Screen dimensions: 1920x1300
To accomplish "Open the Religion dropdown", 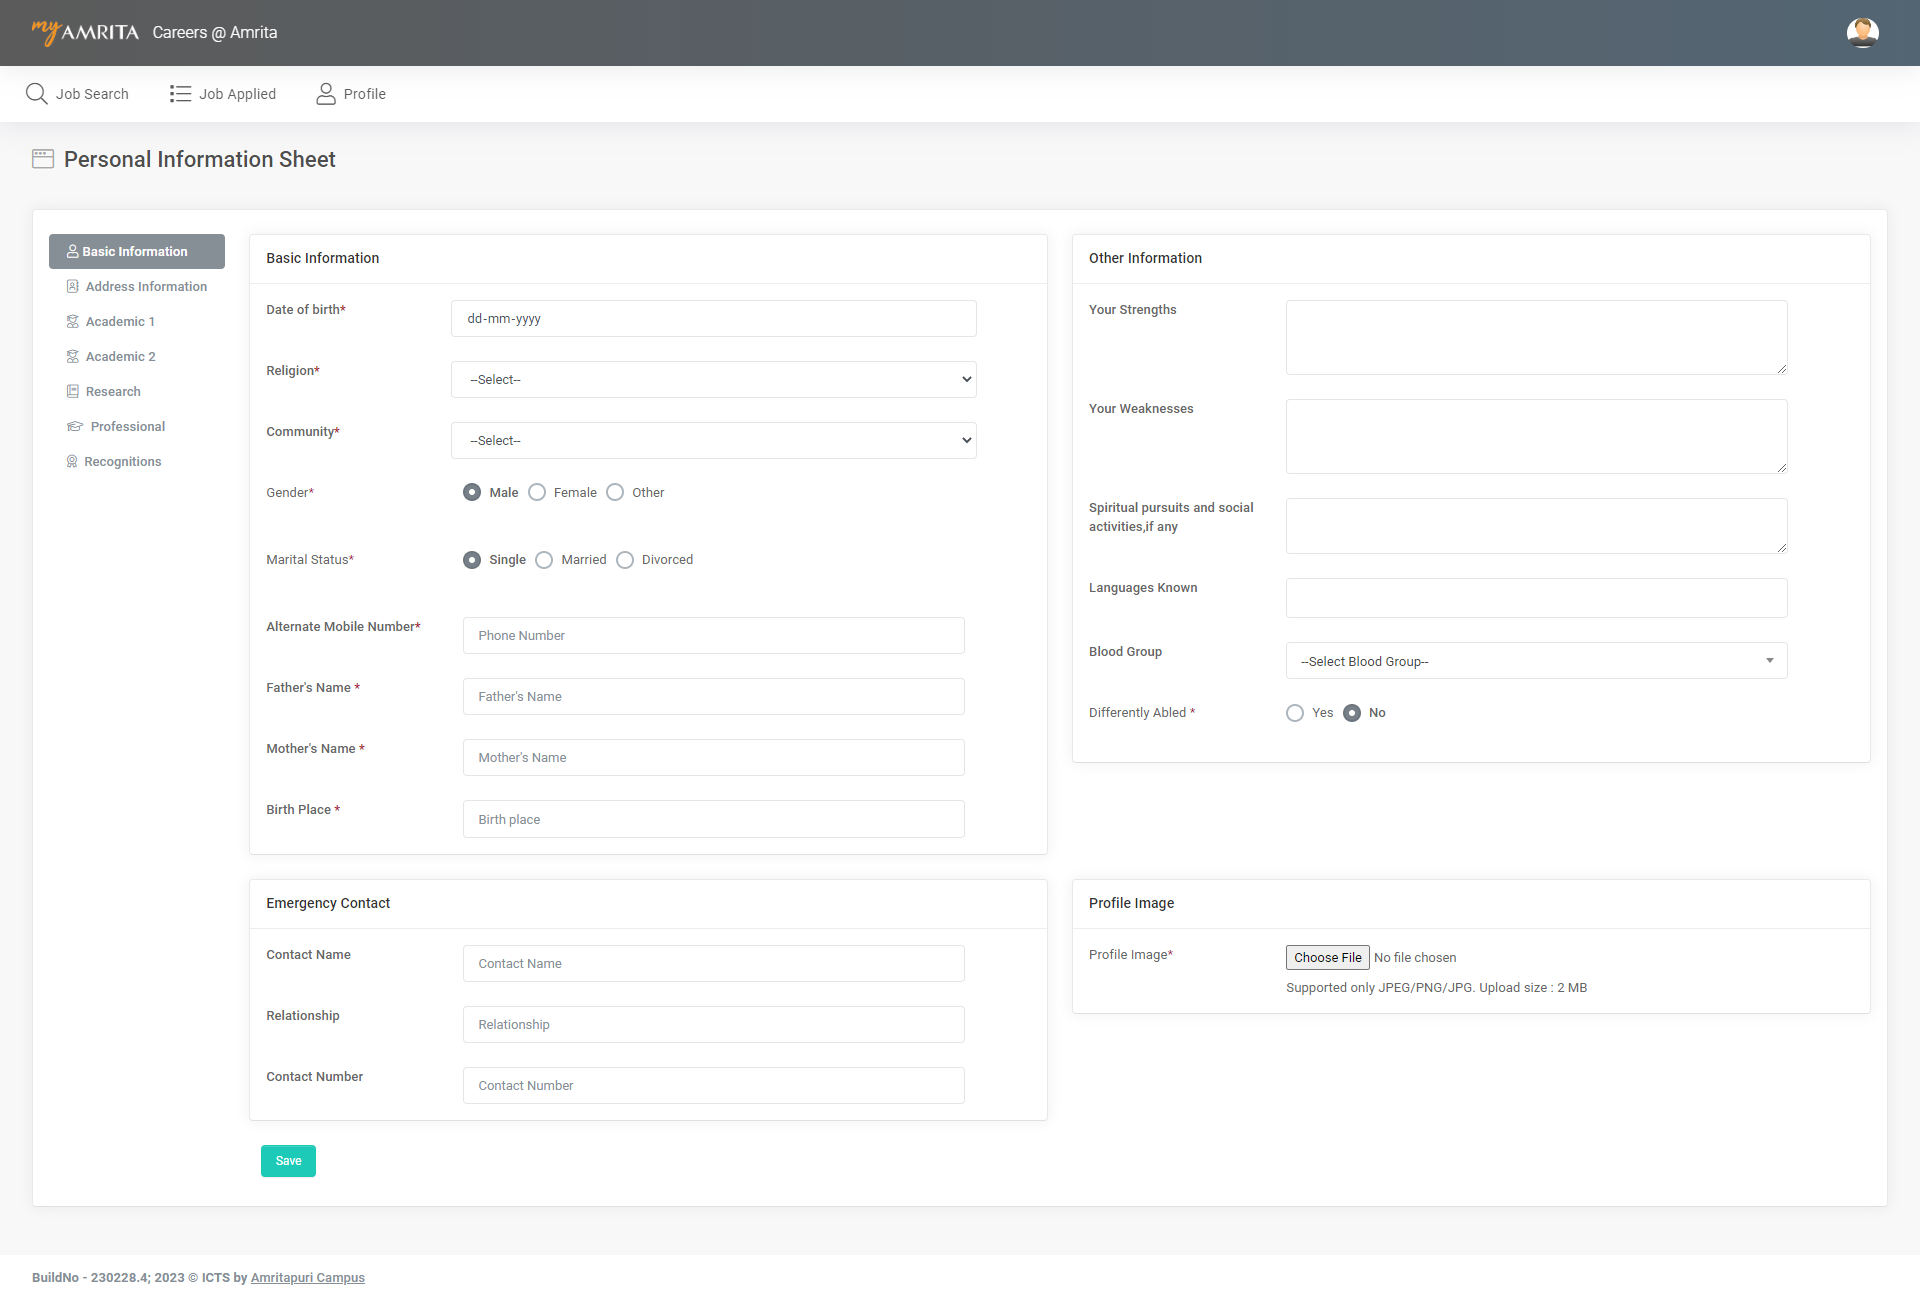I will coord(713,380).
